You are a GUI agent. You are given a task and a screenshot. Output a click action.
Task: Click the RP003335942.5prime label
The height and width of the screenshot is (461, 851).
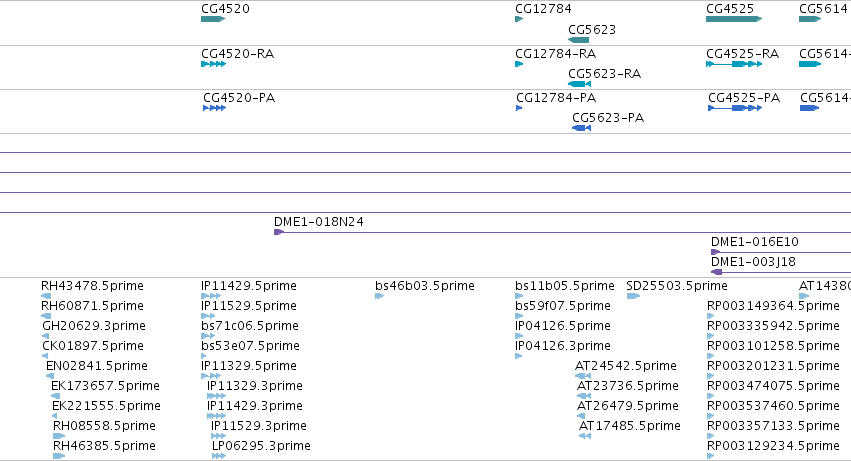773,326
